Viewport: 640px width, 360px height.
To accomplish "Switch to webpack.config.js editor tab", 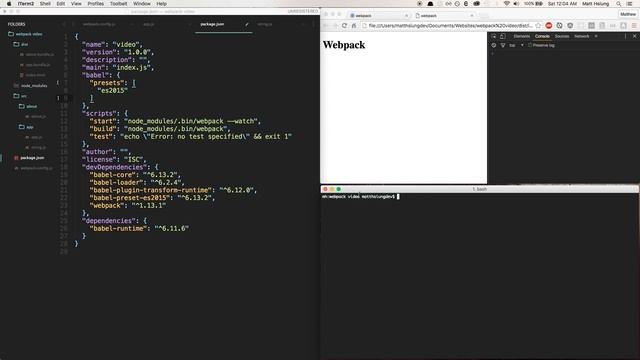I will coord(99,24).
